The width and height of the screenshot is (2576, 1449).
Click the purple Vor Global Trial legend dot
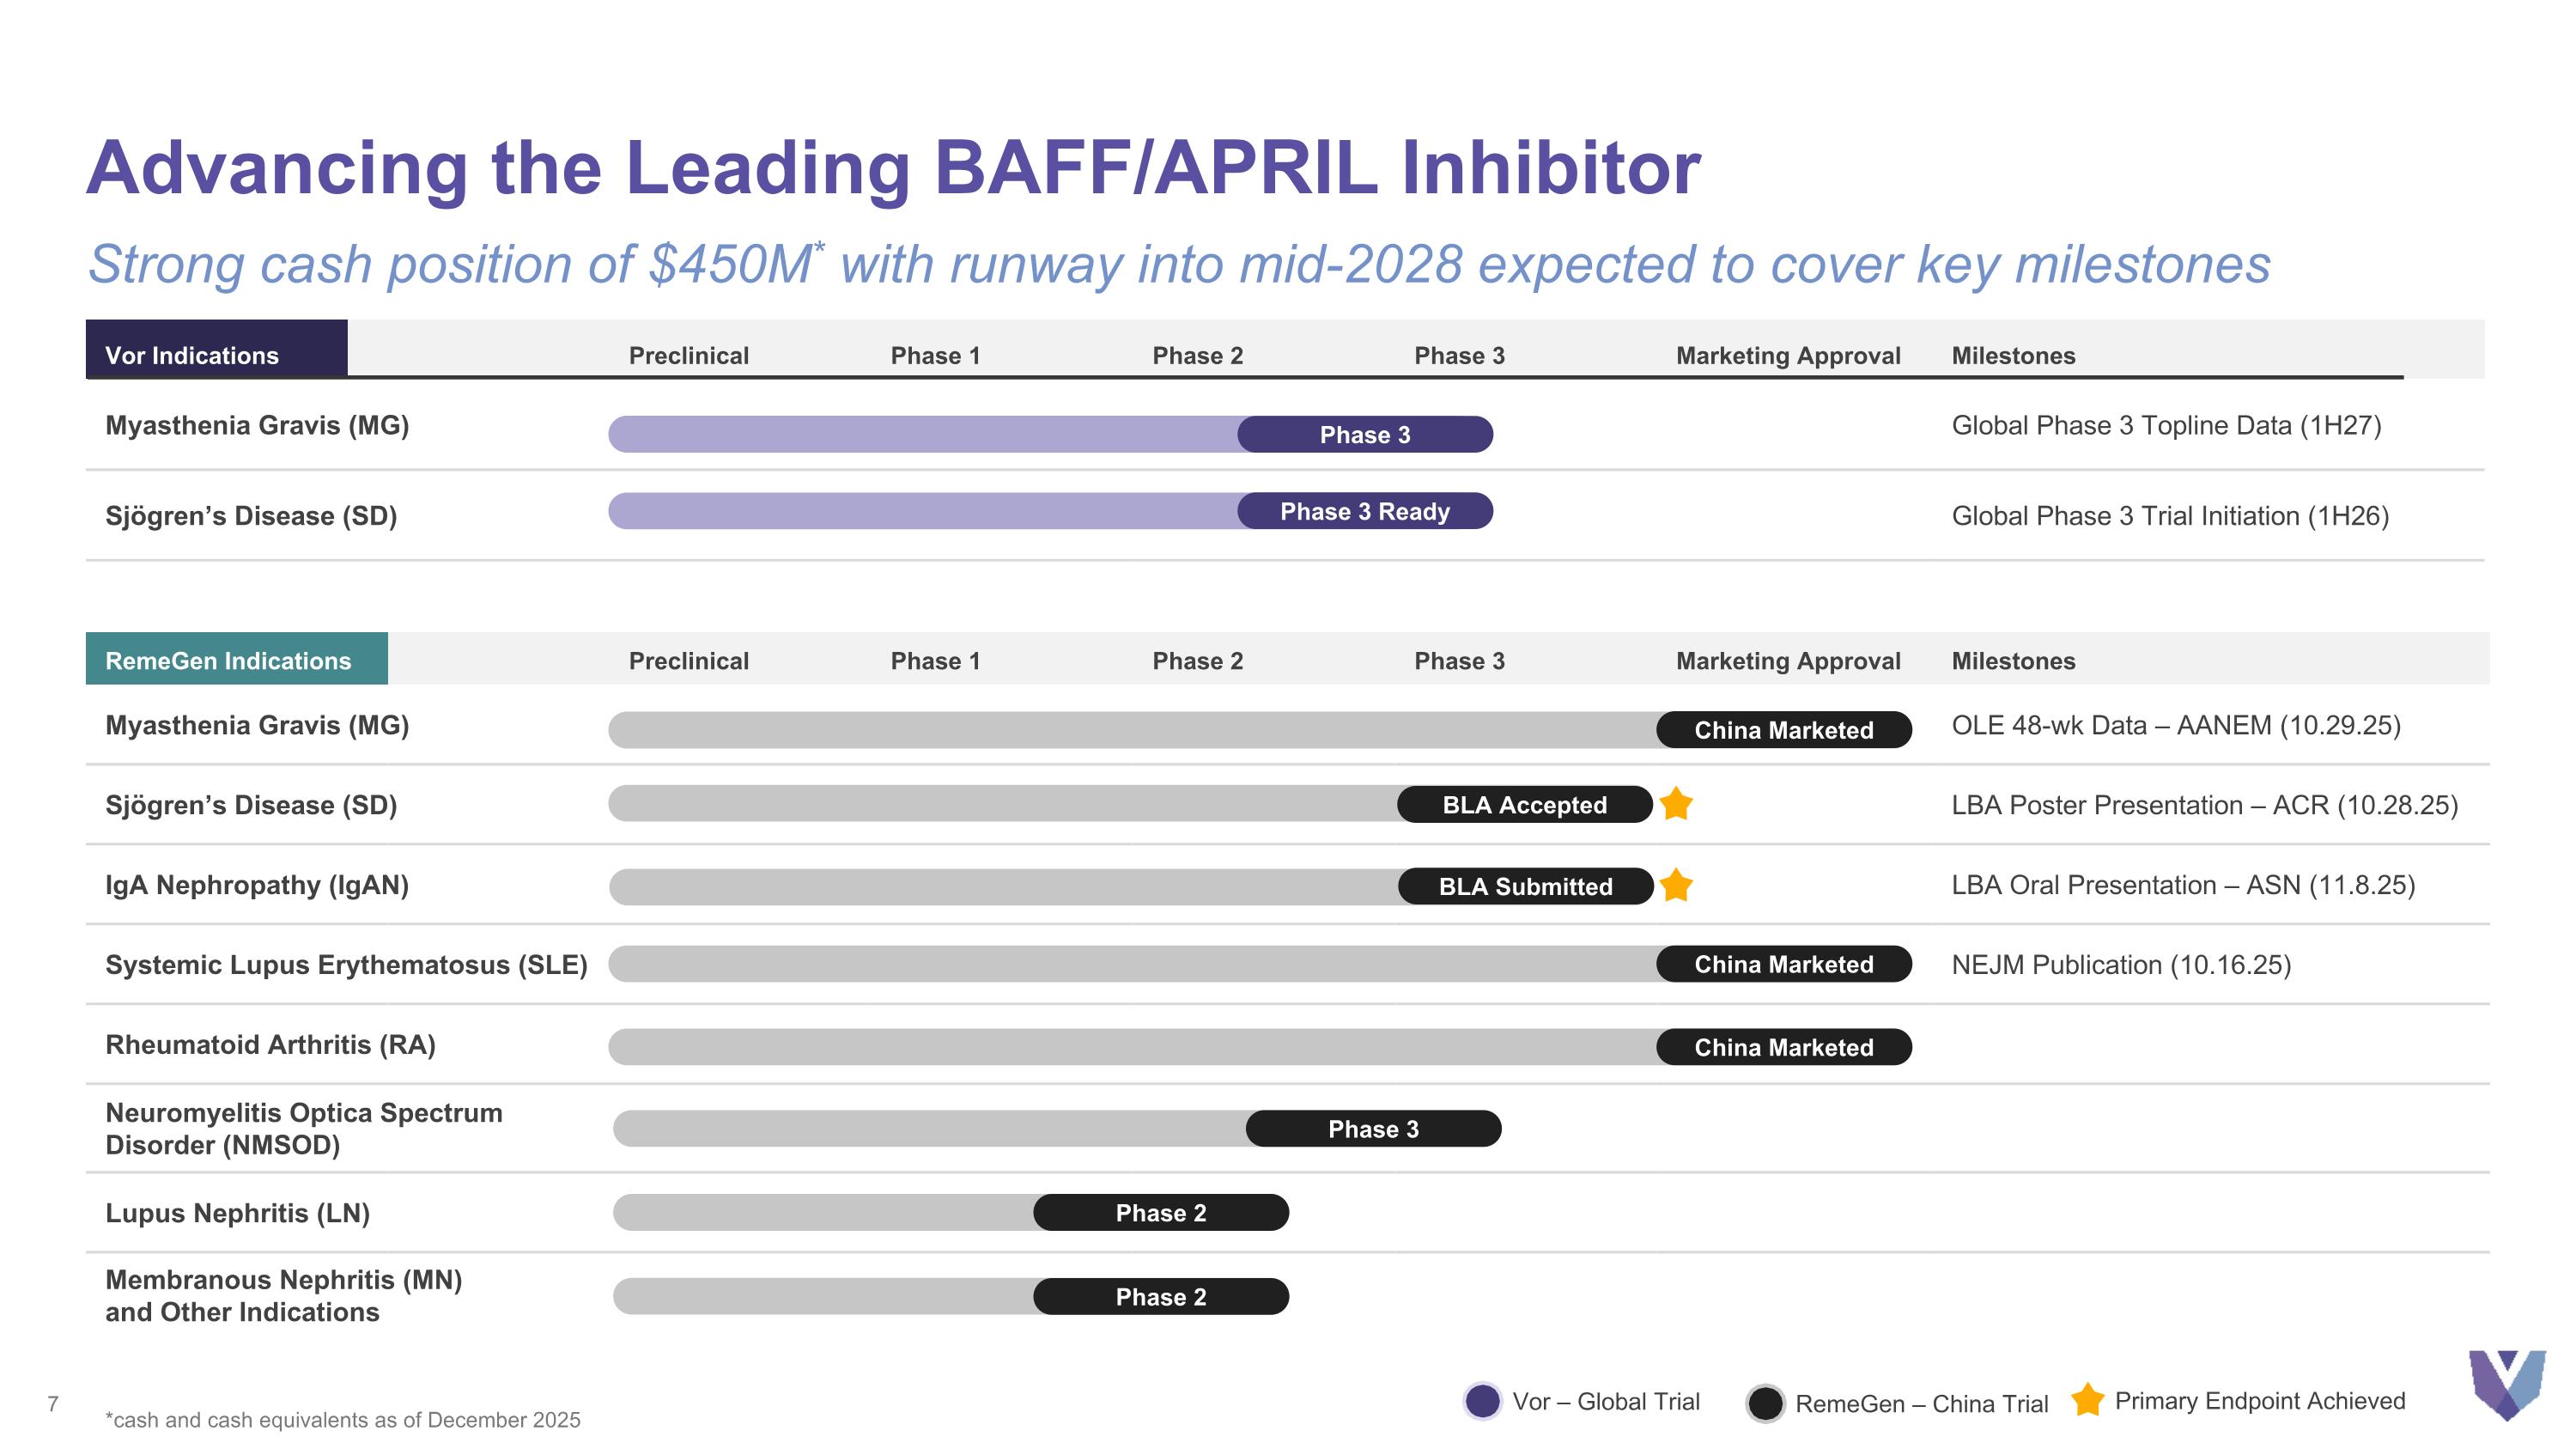pos(1482,1401)
